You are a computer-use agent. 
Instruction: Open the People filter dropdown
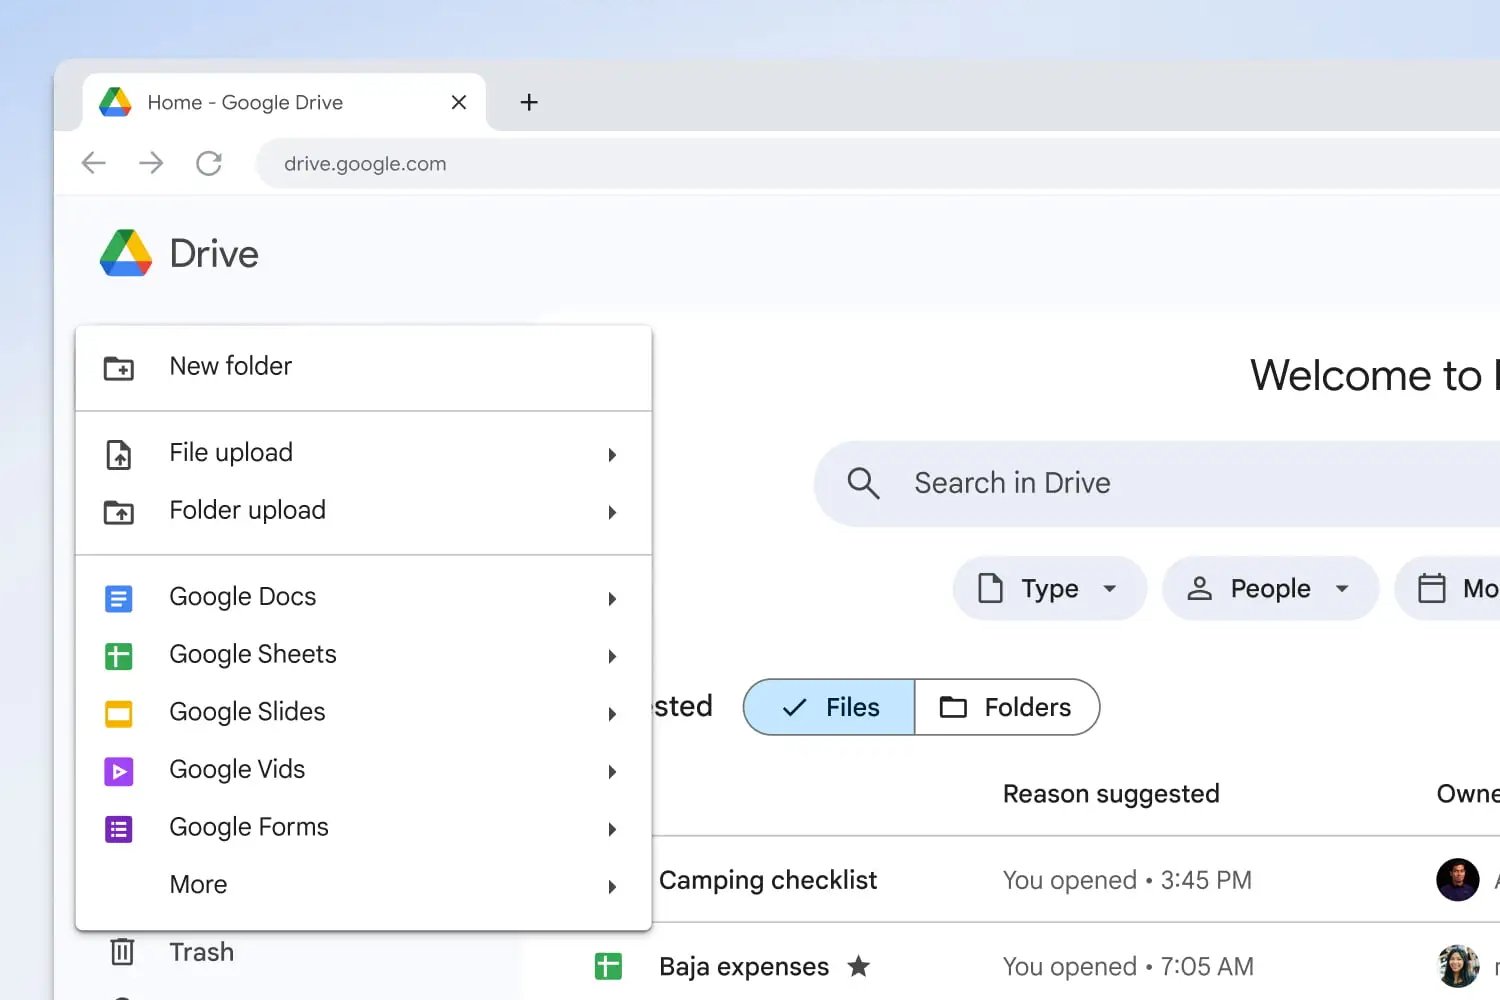[x=1270, y=588]
